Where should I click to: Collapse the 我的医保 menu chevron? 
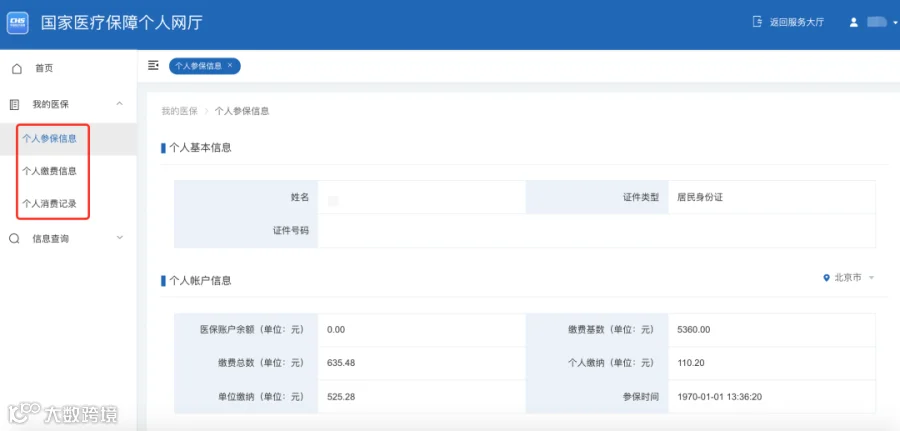119,104
